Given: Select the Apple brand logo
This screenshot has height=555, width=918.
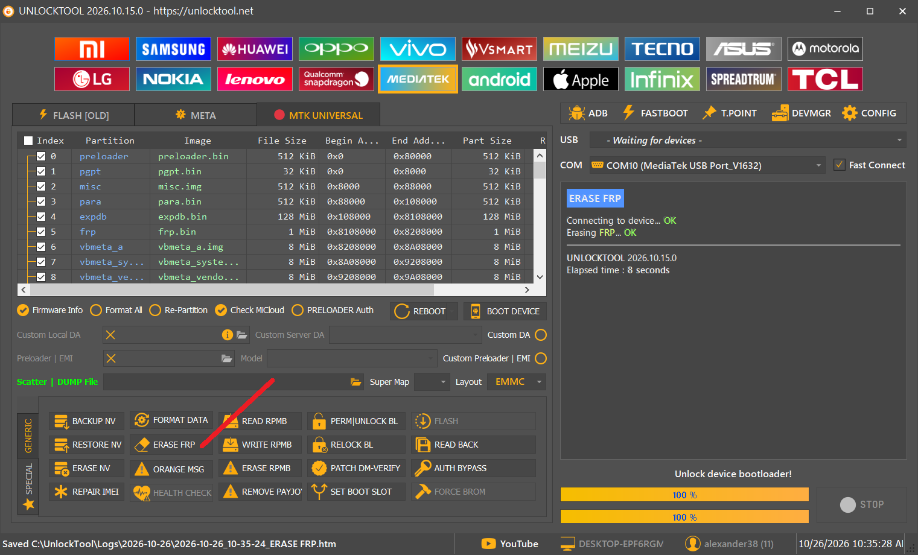Looking at the screenshot, I should 580,79.
